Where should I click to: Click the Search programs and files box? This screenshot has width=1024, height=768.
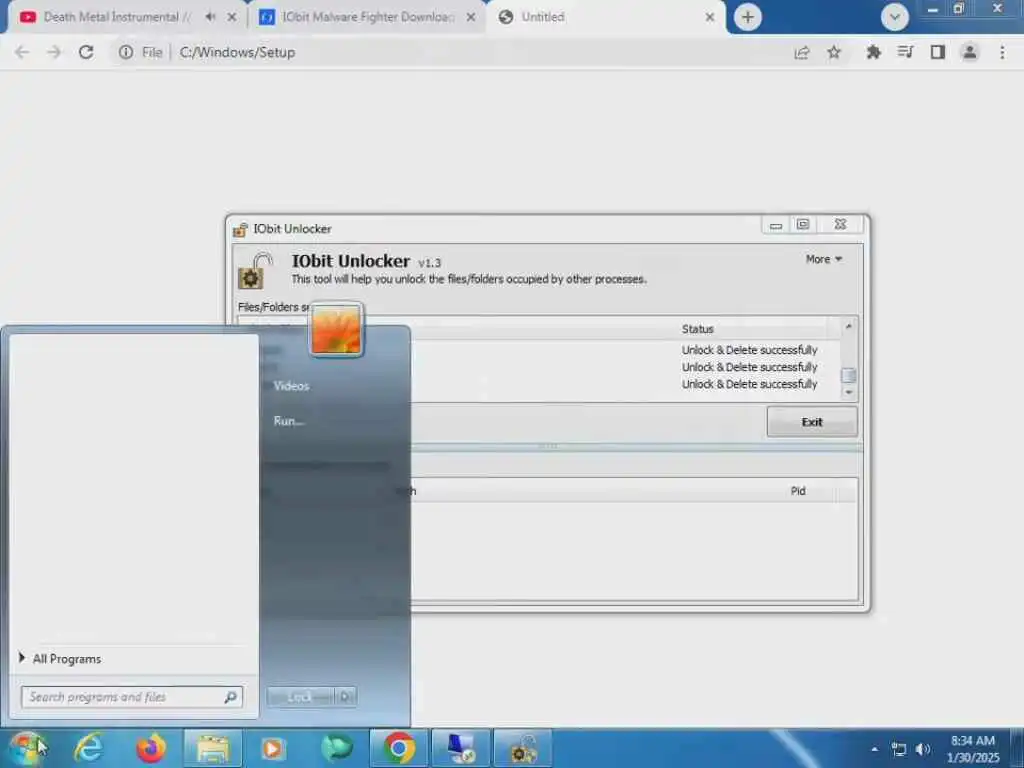tap(132, 697)
